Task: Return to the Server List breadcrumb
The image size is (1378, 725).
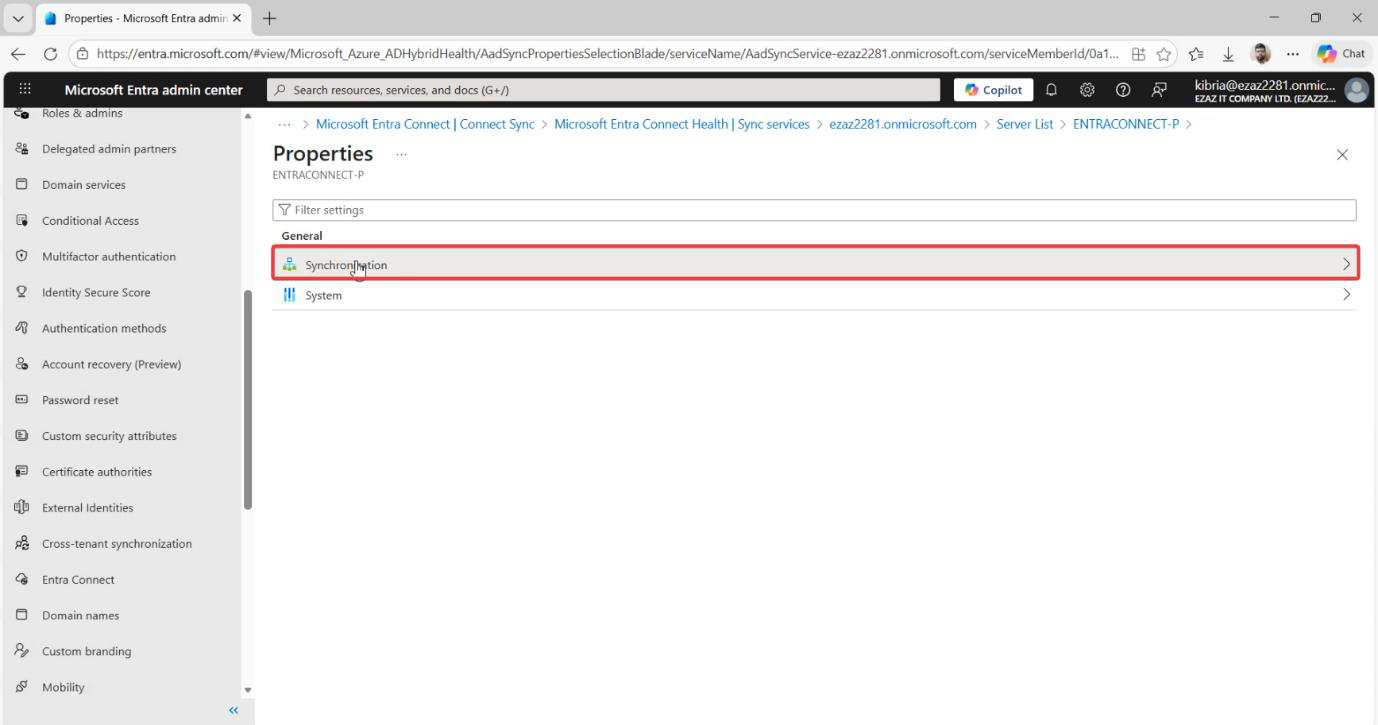Action: tap(1025, 124)
